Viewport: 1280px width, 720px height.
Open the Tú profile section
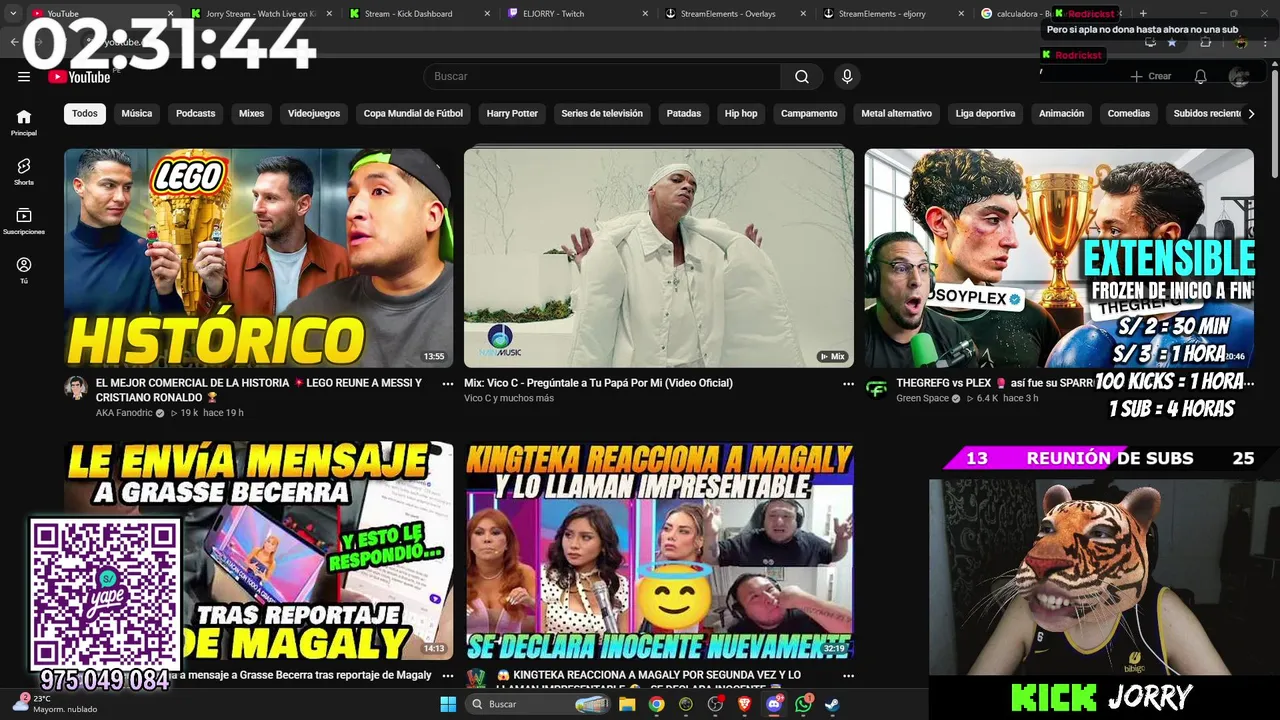tap(24, 270)
